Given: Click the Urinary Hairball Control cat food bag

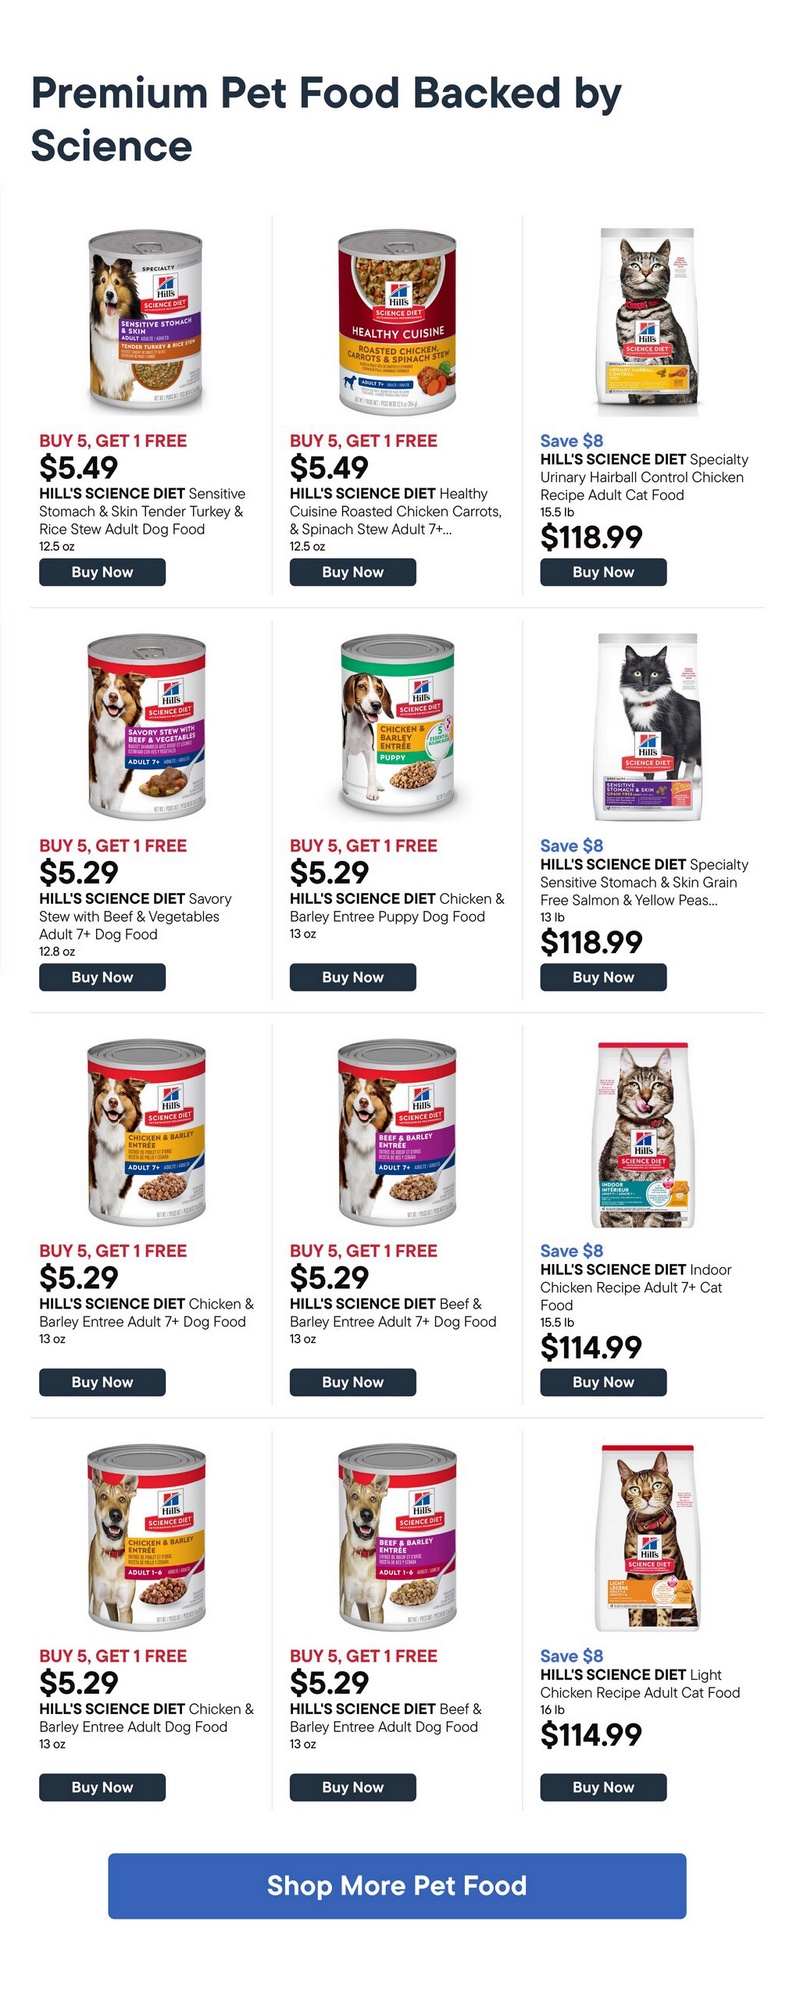Looking at the screenshot, I should click(x=647, y=320).
